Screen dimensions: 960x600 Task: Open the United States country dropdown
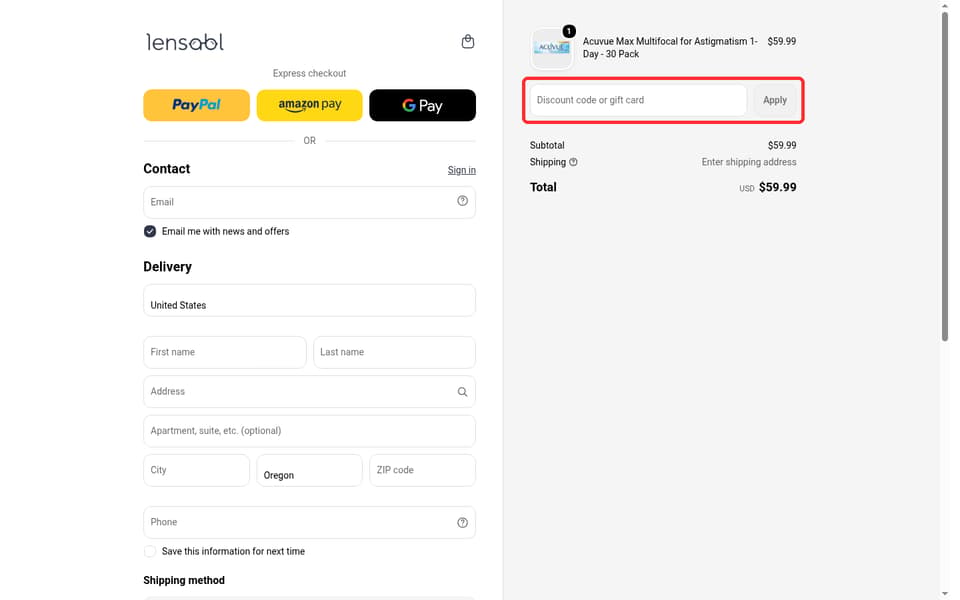pos(309,300)
